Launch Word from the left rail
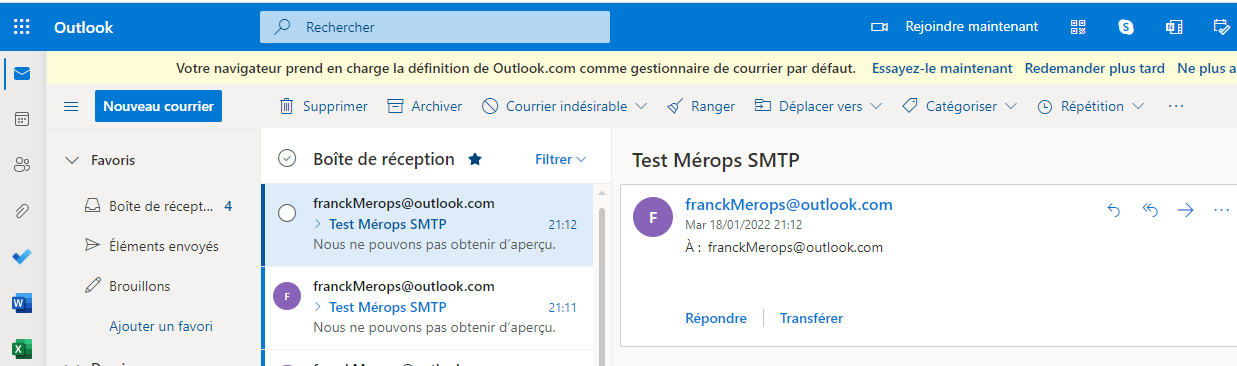This screenshot has width=1237, height=366. pyautogui.click(x=22, y=303)
